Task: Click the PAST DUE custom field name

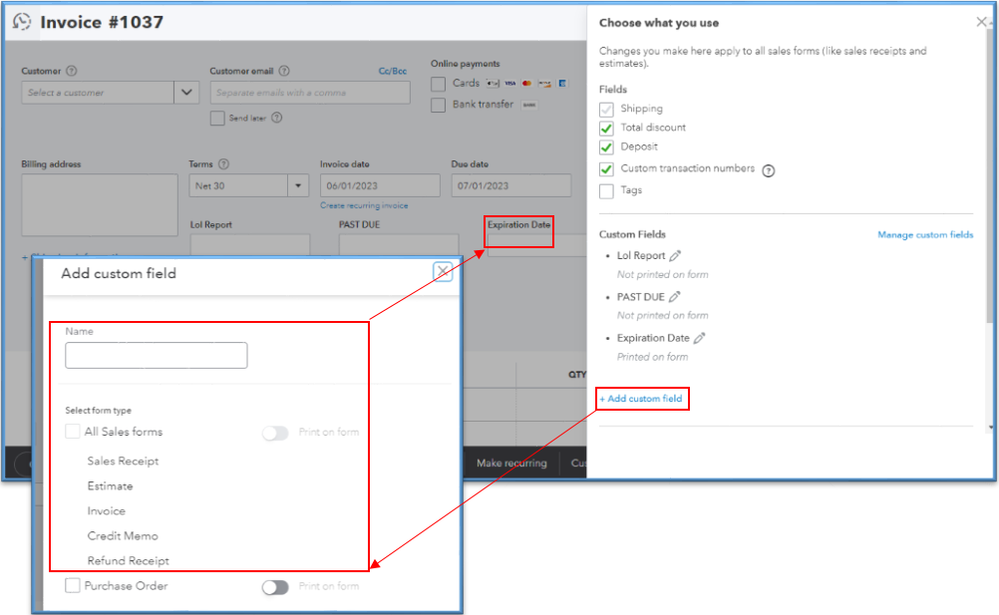Action: (640, 297)
